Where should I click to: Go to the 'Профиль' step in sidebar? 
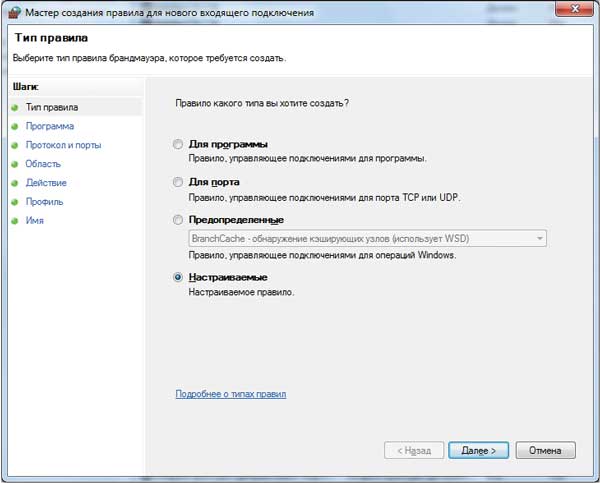(x=43, y=202)
